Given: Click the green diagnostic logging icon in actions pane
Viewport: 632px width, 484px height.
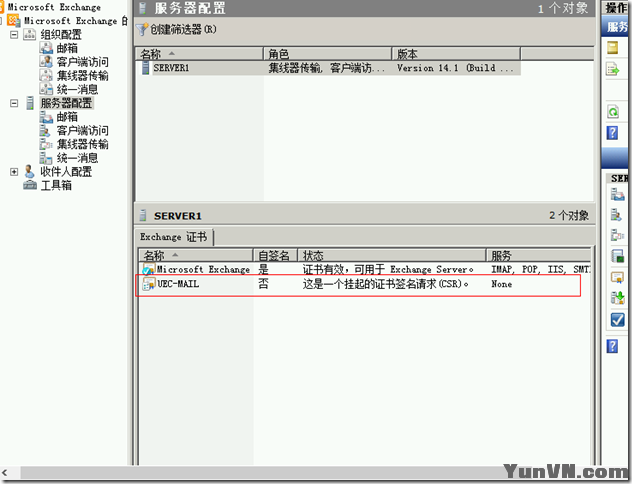Looking at the screenshot, I should click(617, 256).
